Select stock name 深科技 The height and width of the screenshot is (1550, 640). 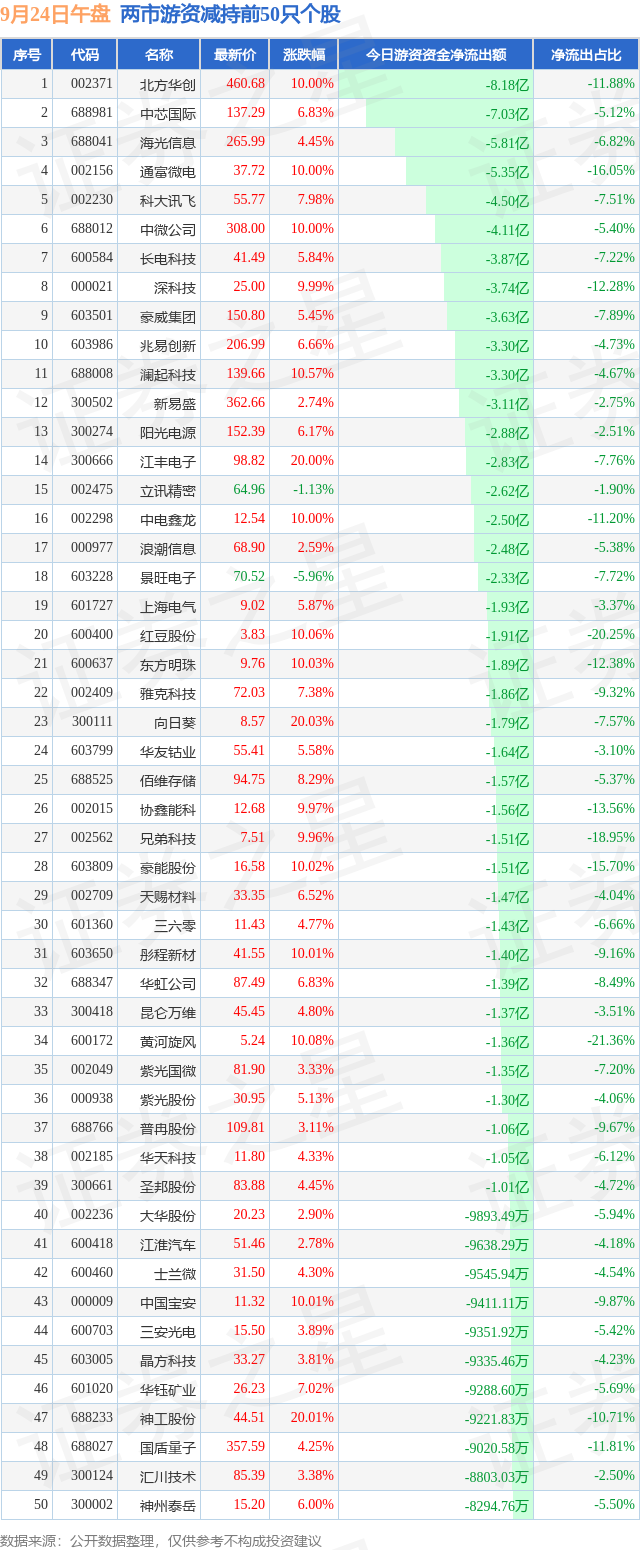click(176, 287)
